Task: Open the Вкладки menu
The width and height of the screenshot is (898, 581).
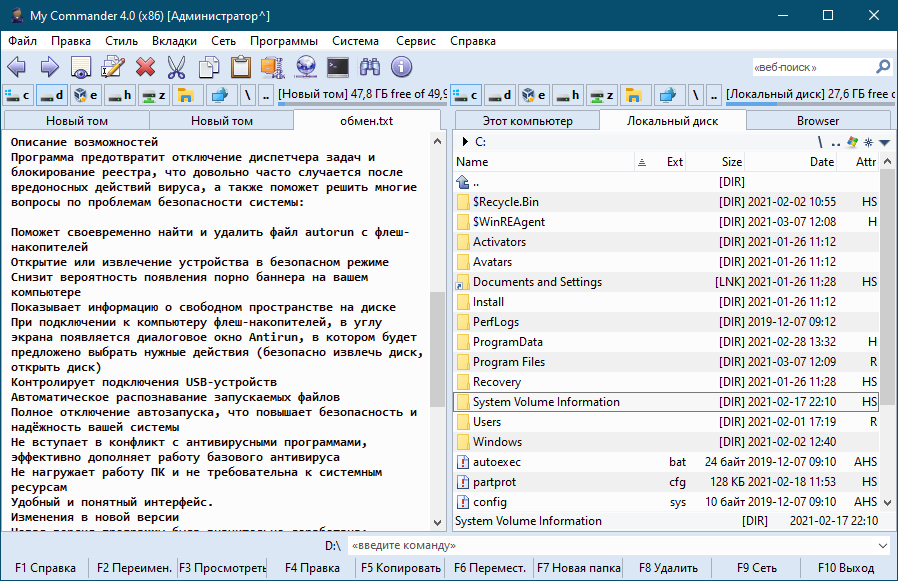Action: tap(175, 41)
